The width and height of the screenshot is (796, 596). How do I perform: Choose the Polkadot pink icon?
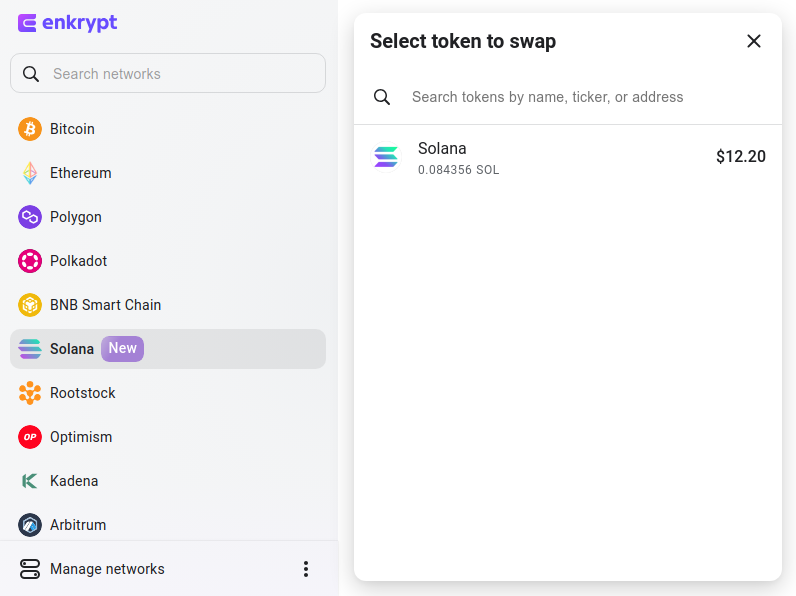click(x=30, y=261)
